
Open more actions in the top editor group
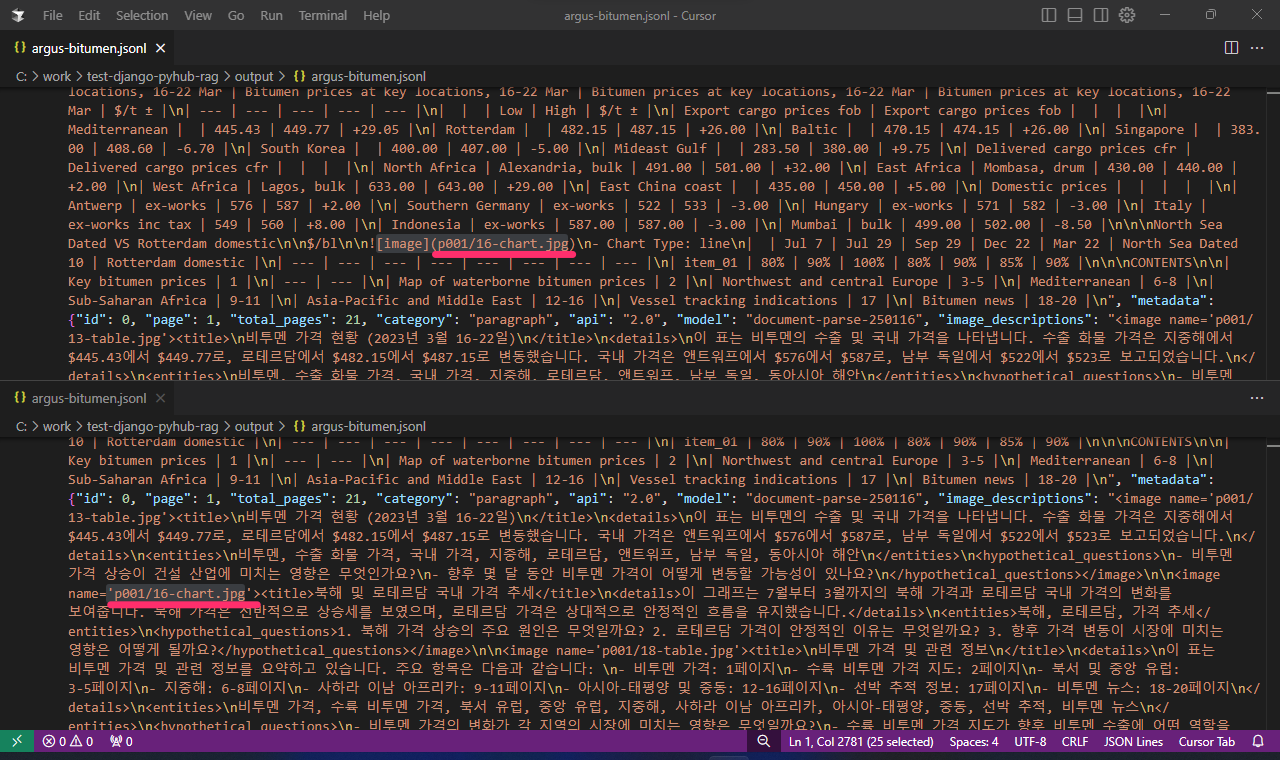click(x=1257, y=47)
